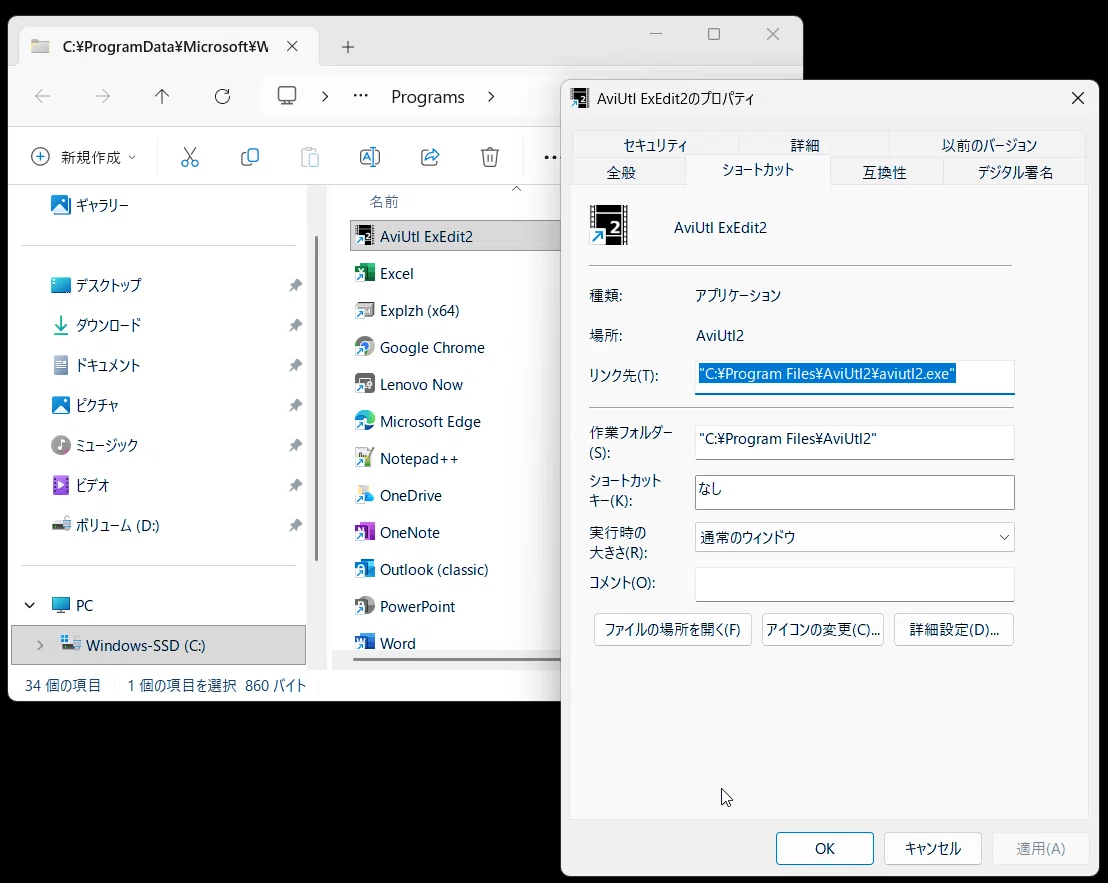1108x883 pixels.
Task: Click inside the リンク先(T) field
Action: (x=854, y=376)
